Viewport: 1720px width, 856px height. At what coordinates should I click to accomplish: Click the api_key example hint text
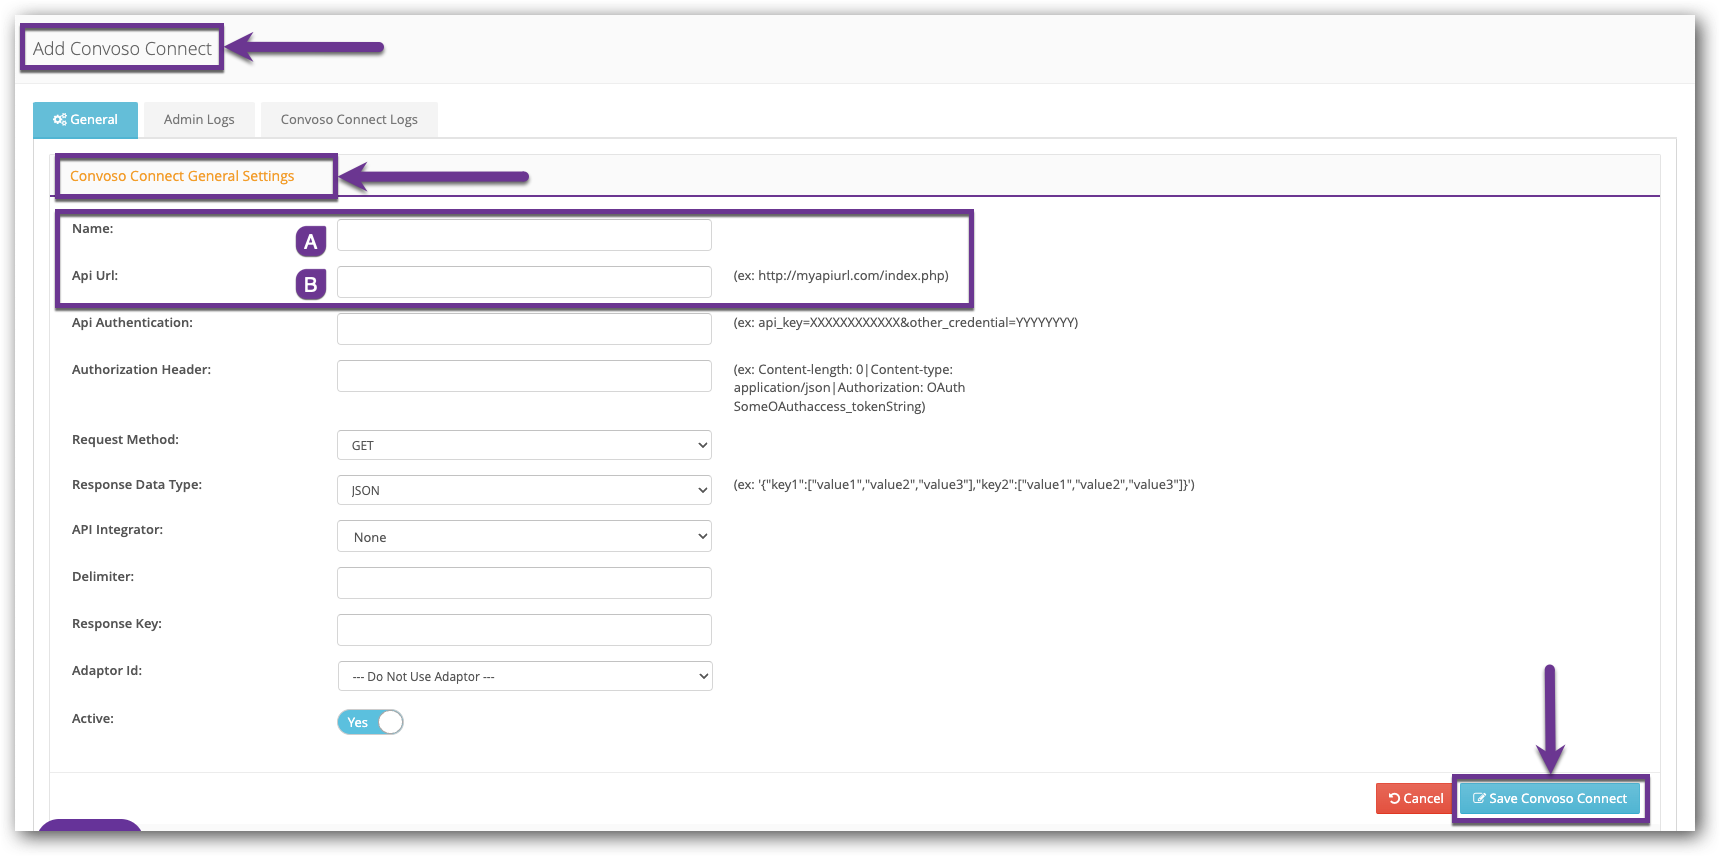tap(906, 322)
